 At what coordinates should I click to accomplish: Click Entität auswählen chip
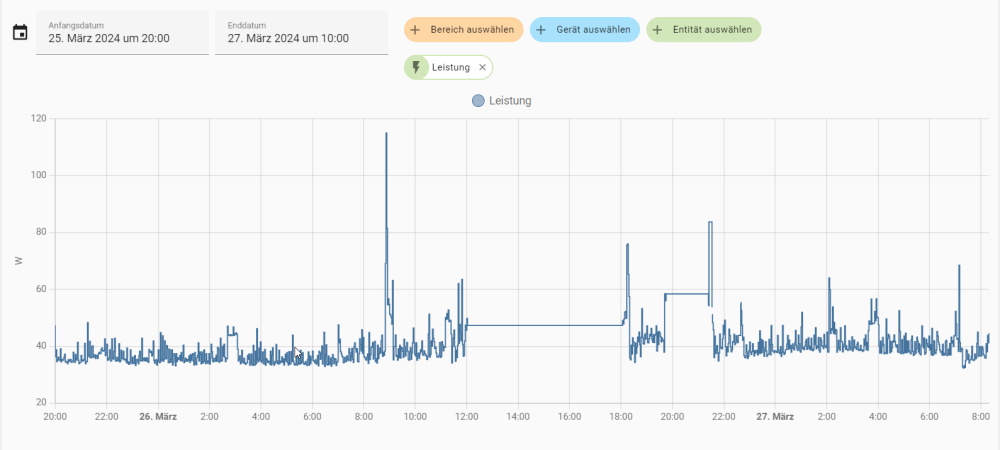click(703, 30)
